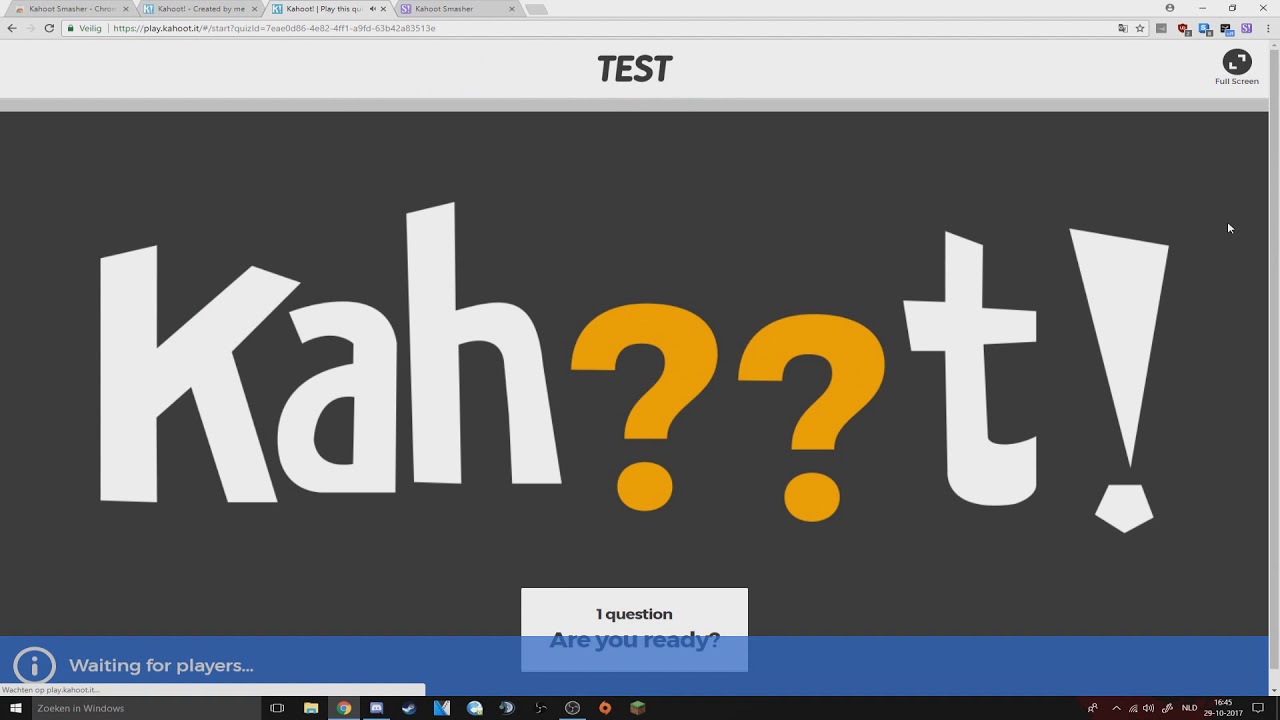
Task: Click the browser forward arrow
Action: point(30,28)
